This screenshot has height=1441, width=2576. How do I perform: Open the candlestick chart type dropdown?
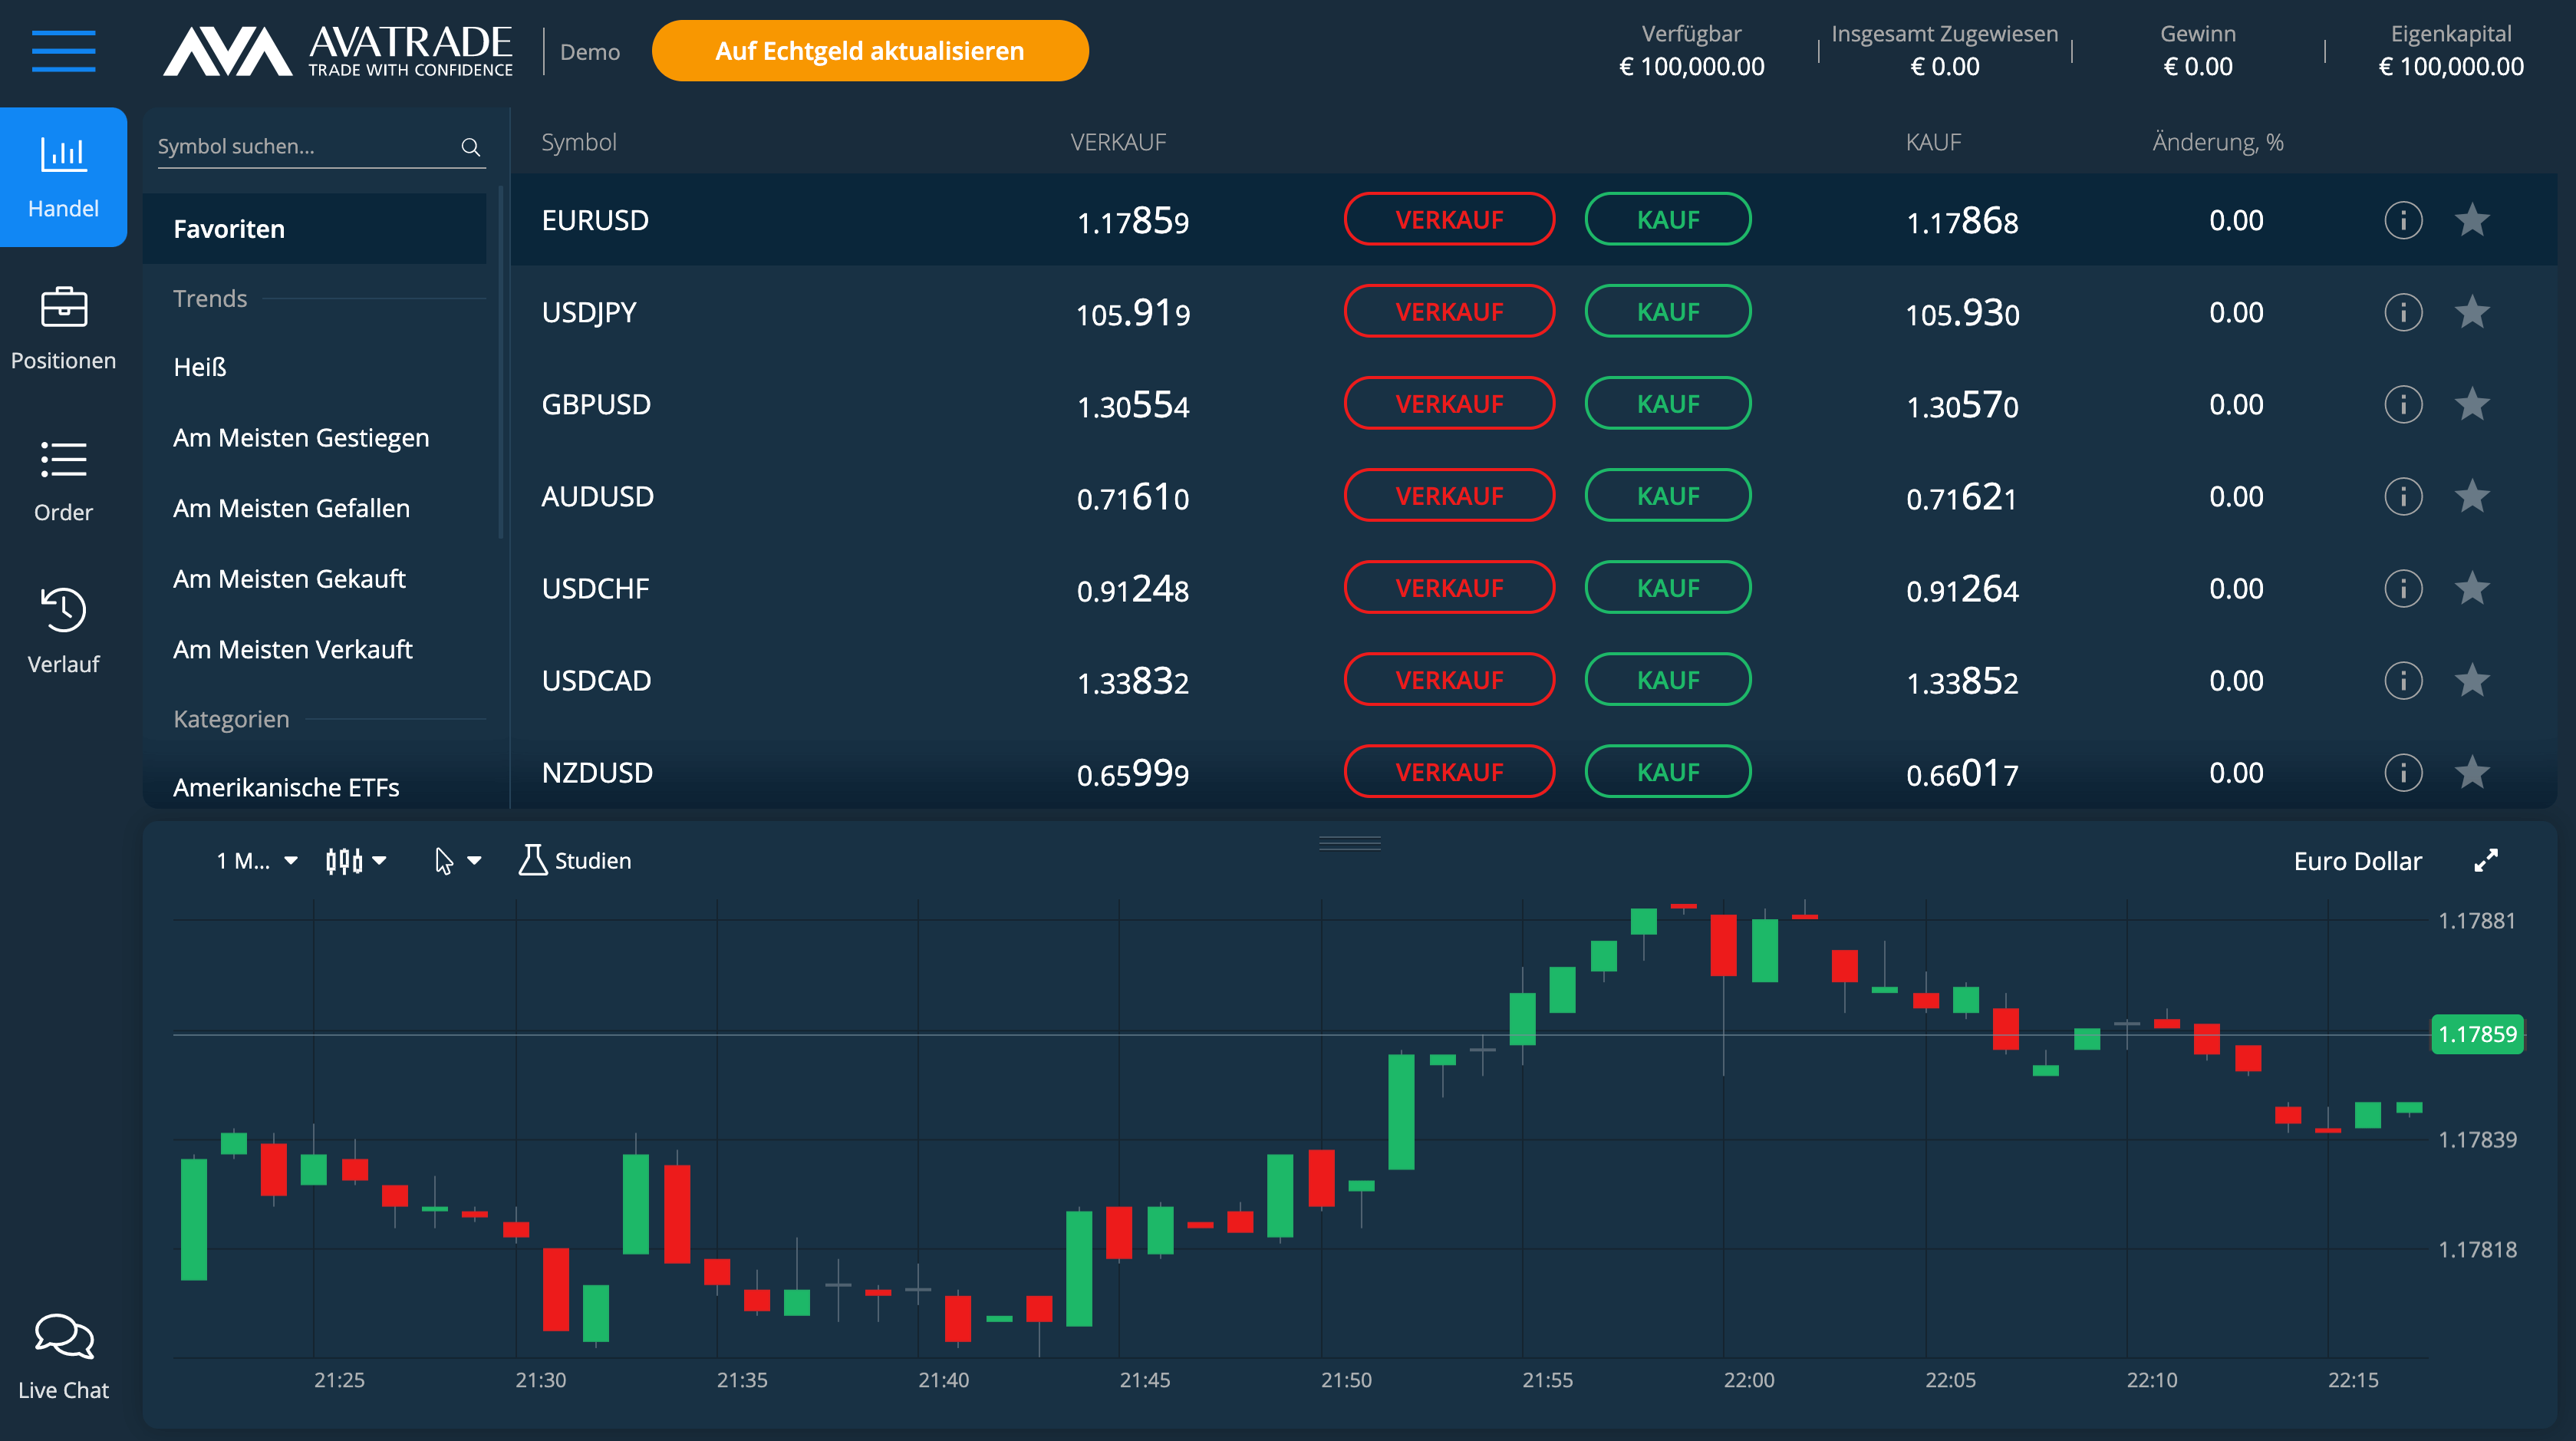click(356, 860)
